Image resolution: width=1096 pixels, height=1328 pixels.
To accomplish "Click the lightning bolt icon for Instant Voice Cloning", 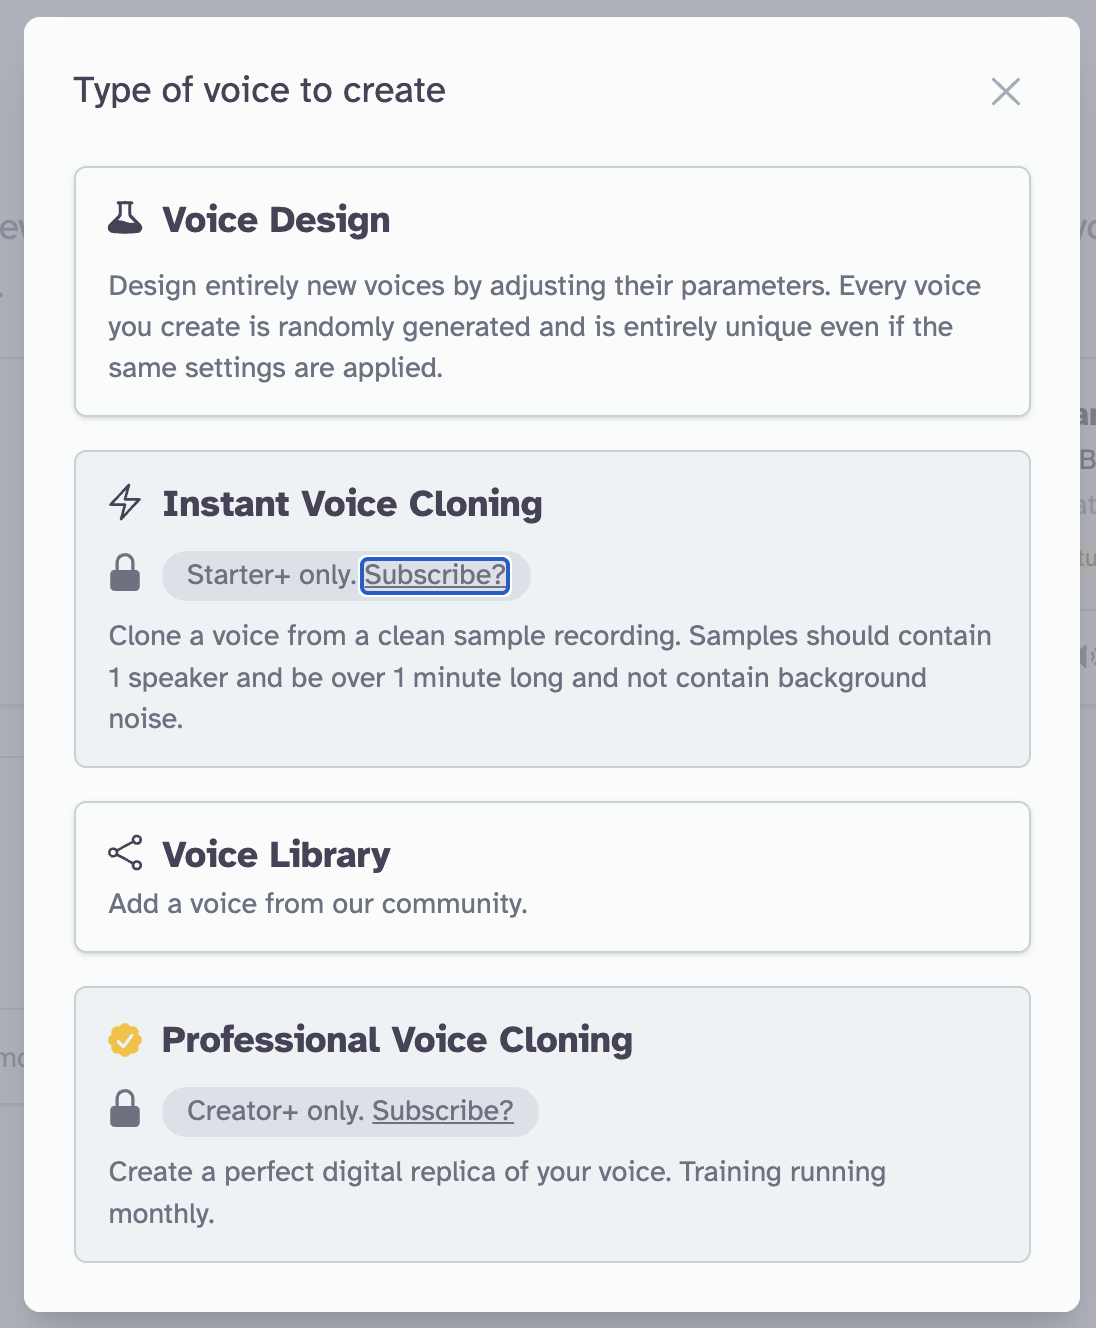I will pos(125,502).
